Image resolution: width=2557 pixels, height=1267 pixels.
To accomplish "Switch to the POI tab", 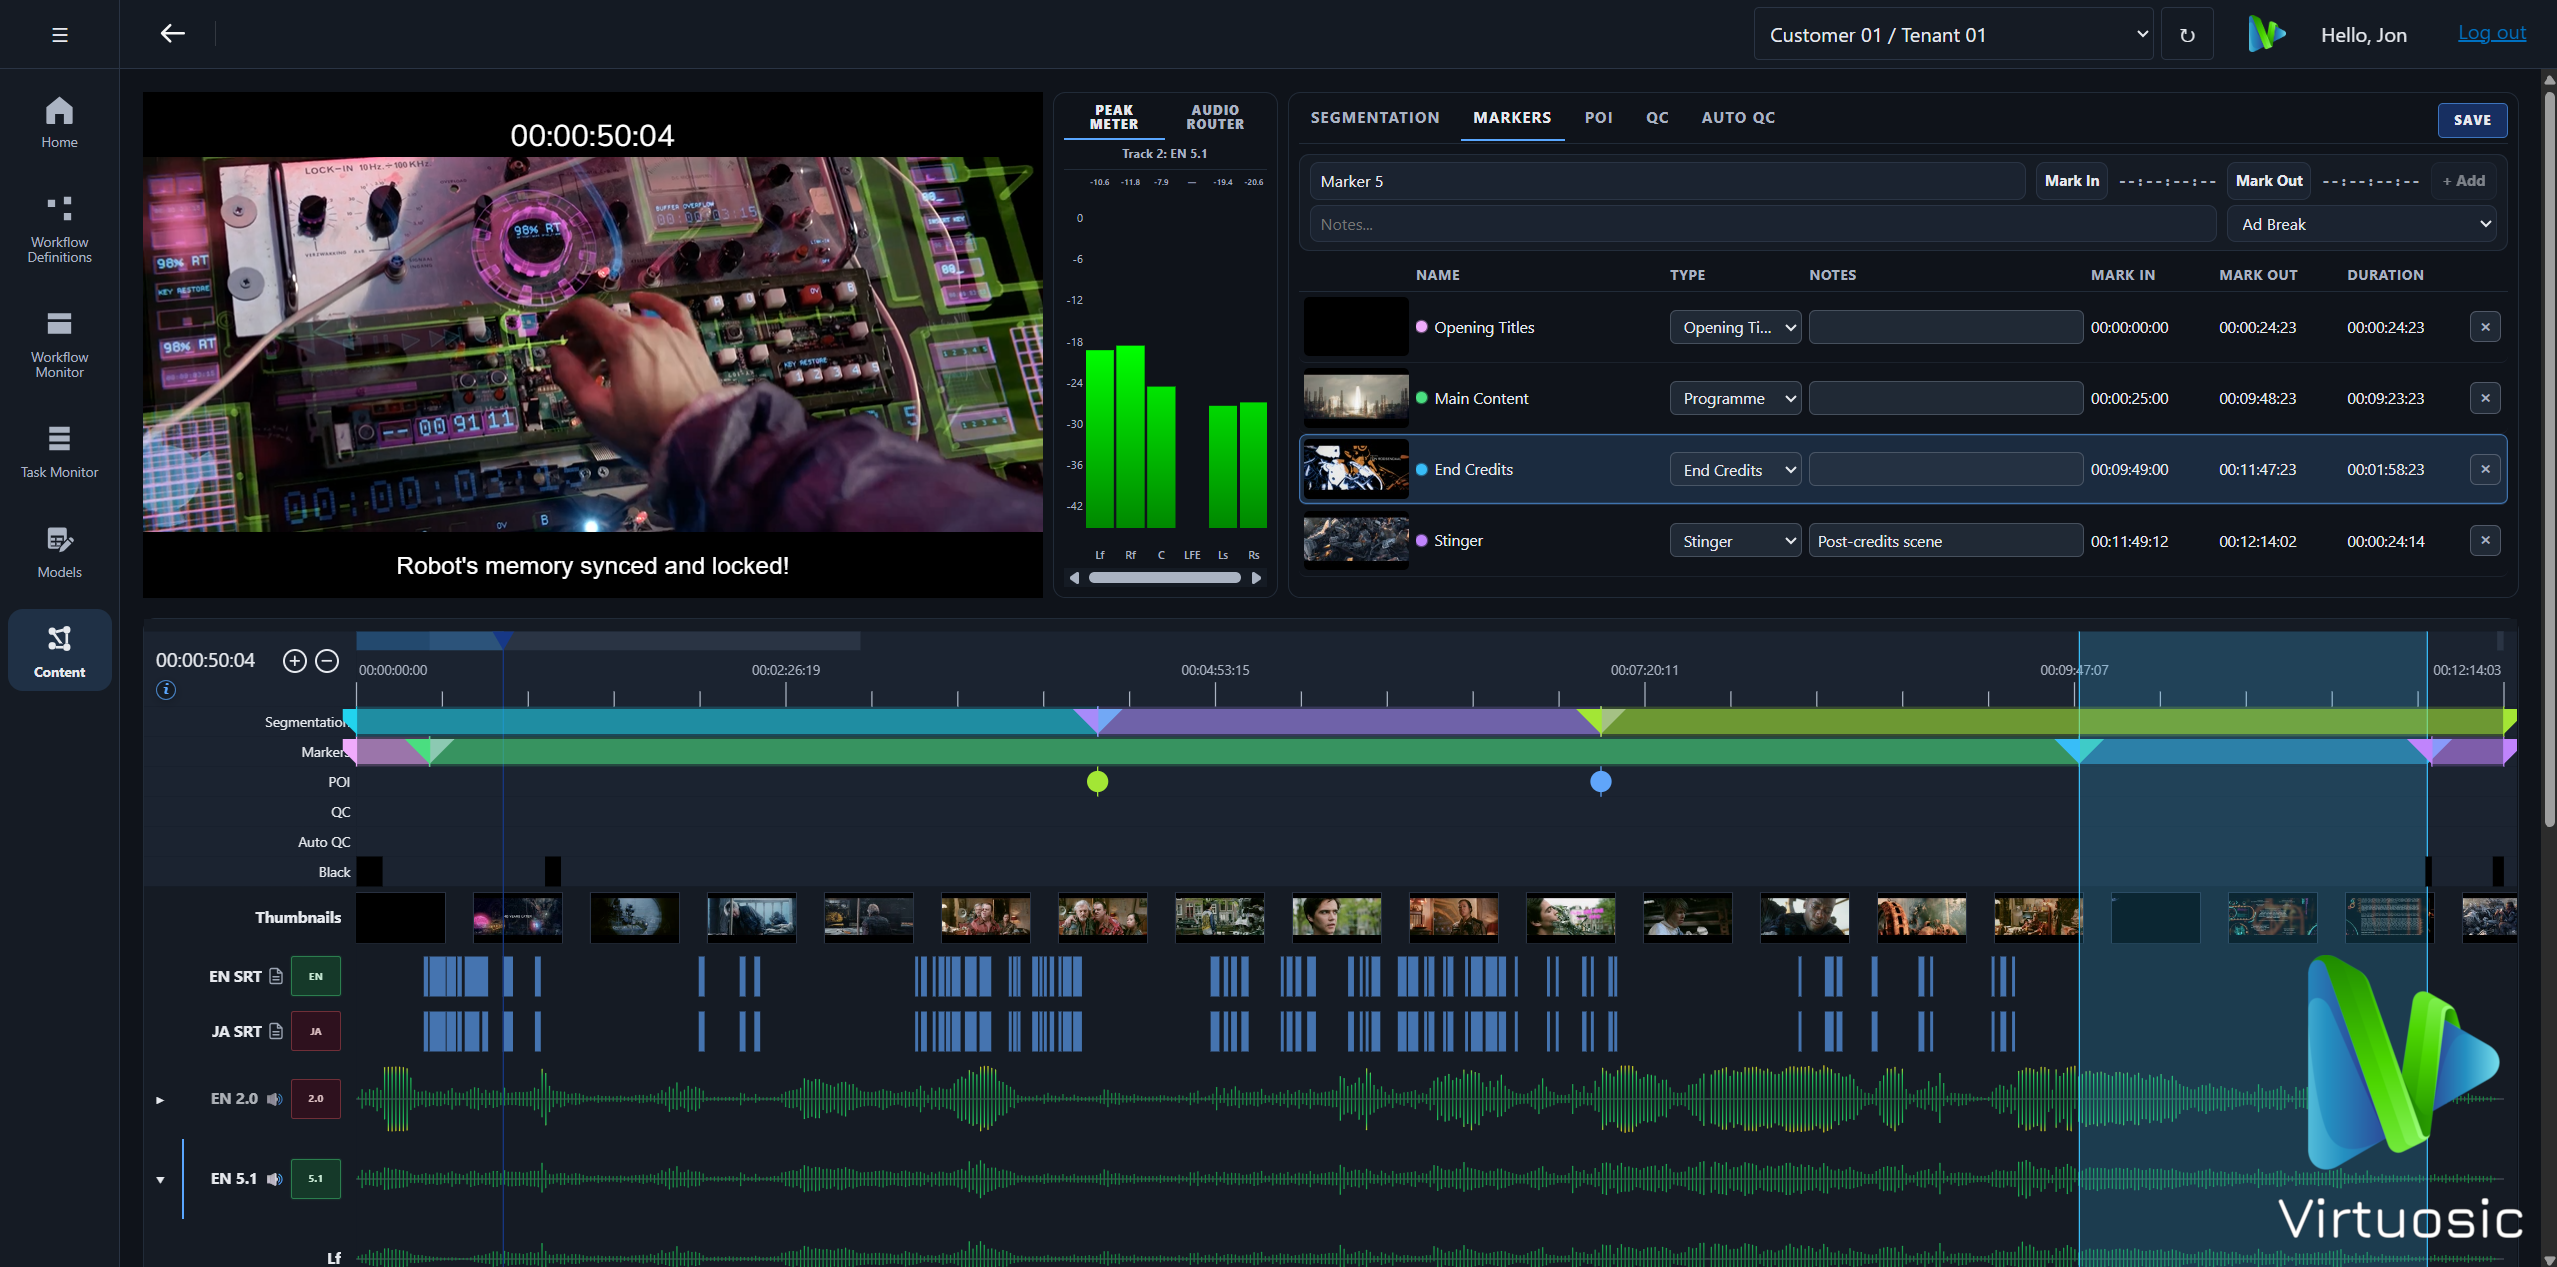I will click(1598, 118).
